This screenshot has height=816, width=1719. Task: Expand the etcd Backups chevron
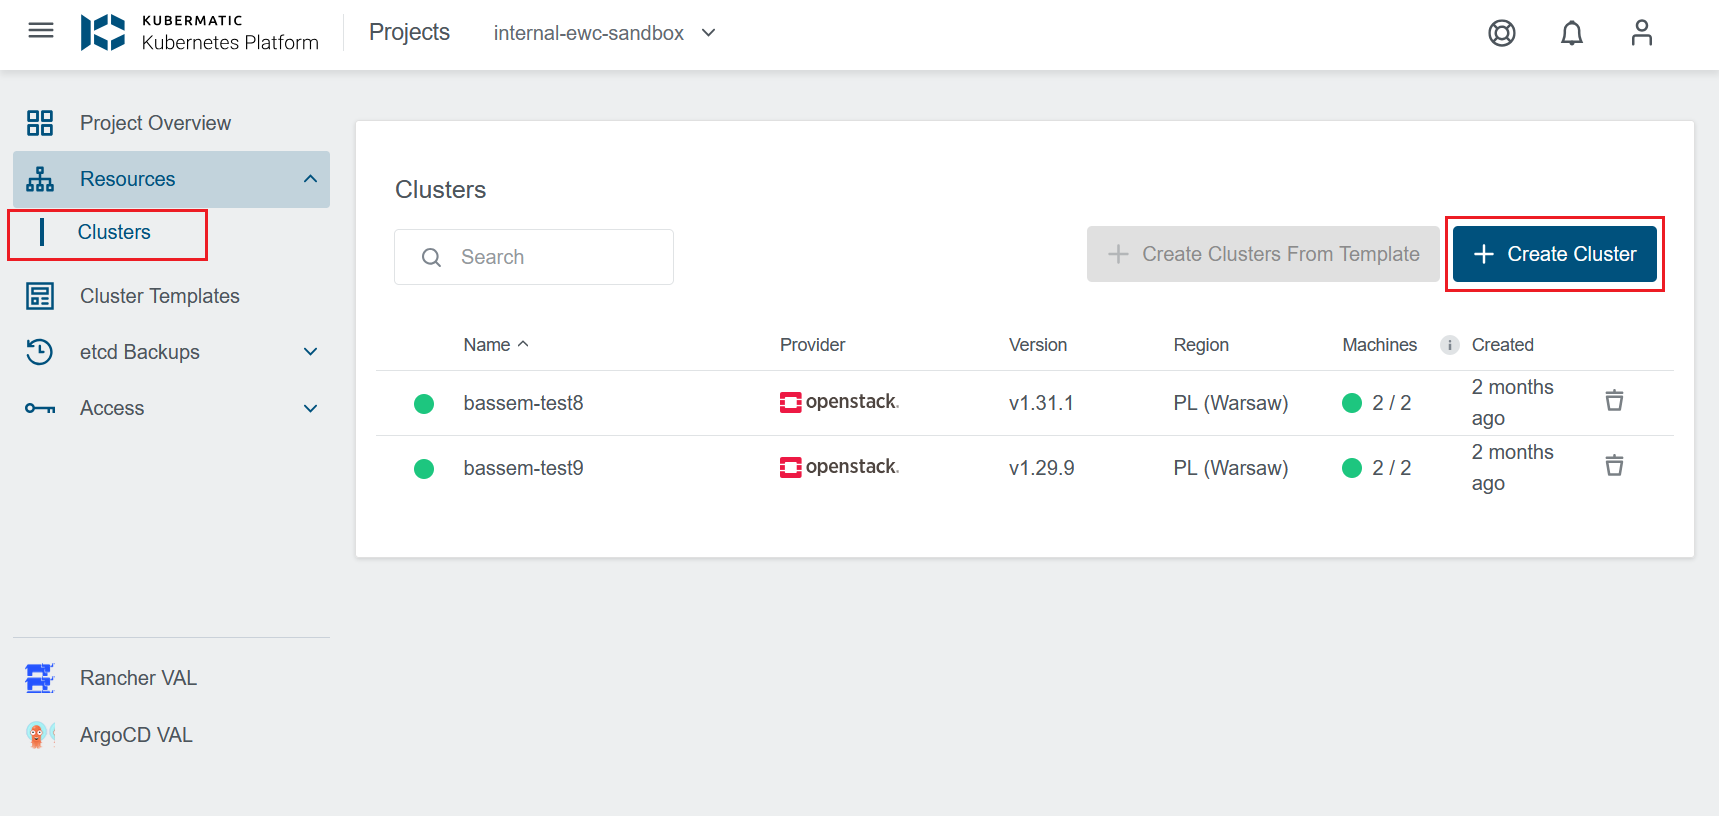pos(310,352)
